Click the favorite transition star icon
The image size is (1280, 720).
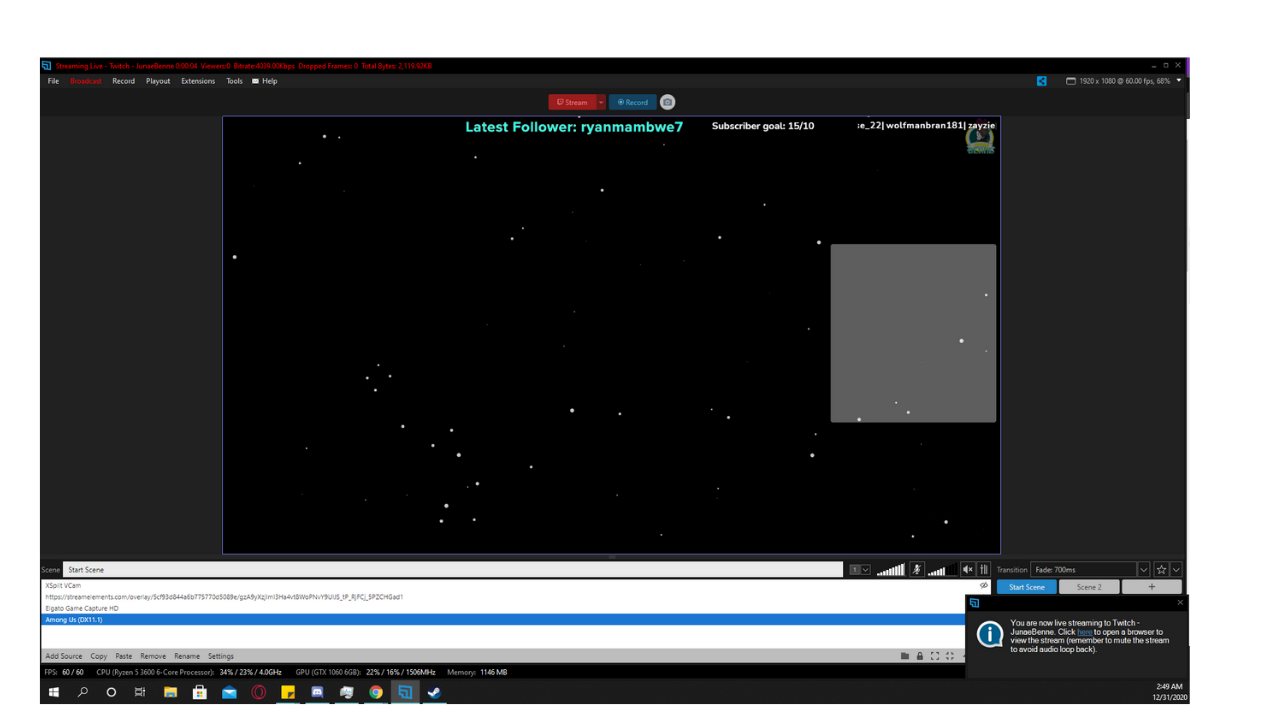[1161, 570]
